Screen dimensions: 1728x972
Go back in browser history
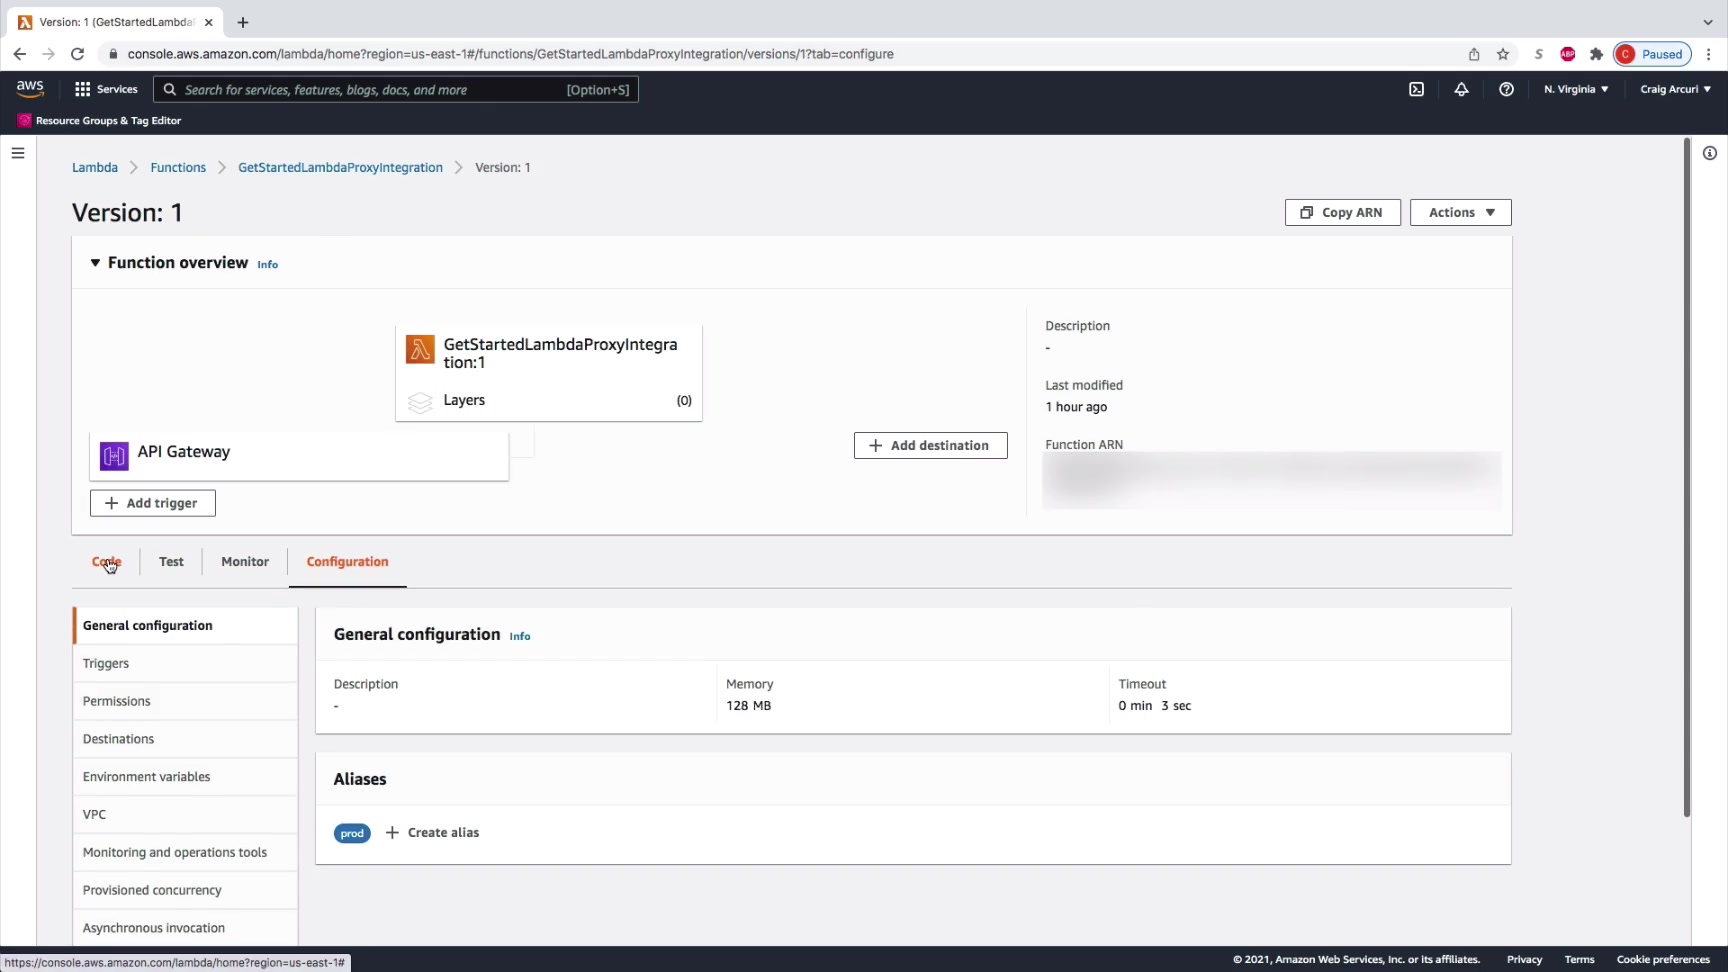[20, 54]
